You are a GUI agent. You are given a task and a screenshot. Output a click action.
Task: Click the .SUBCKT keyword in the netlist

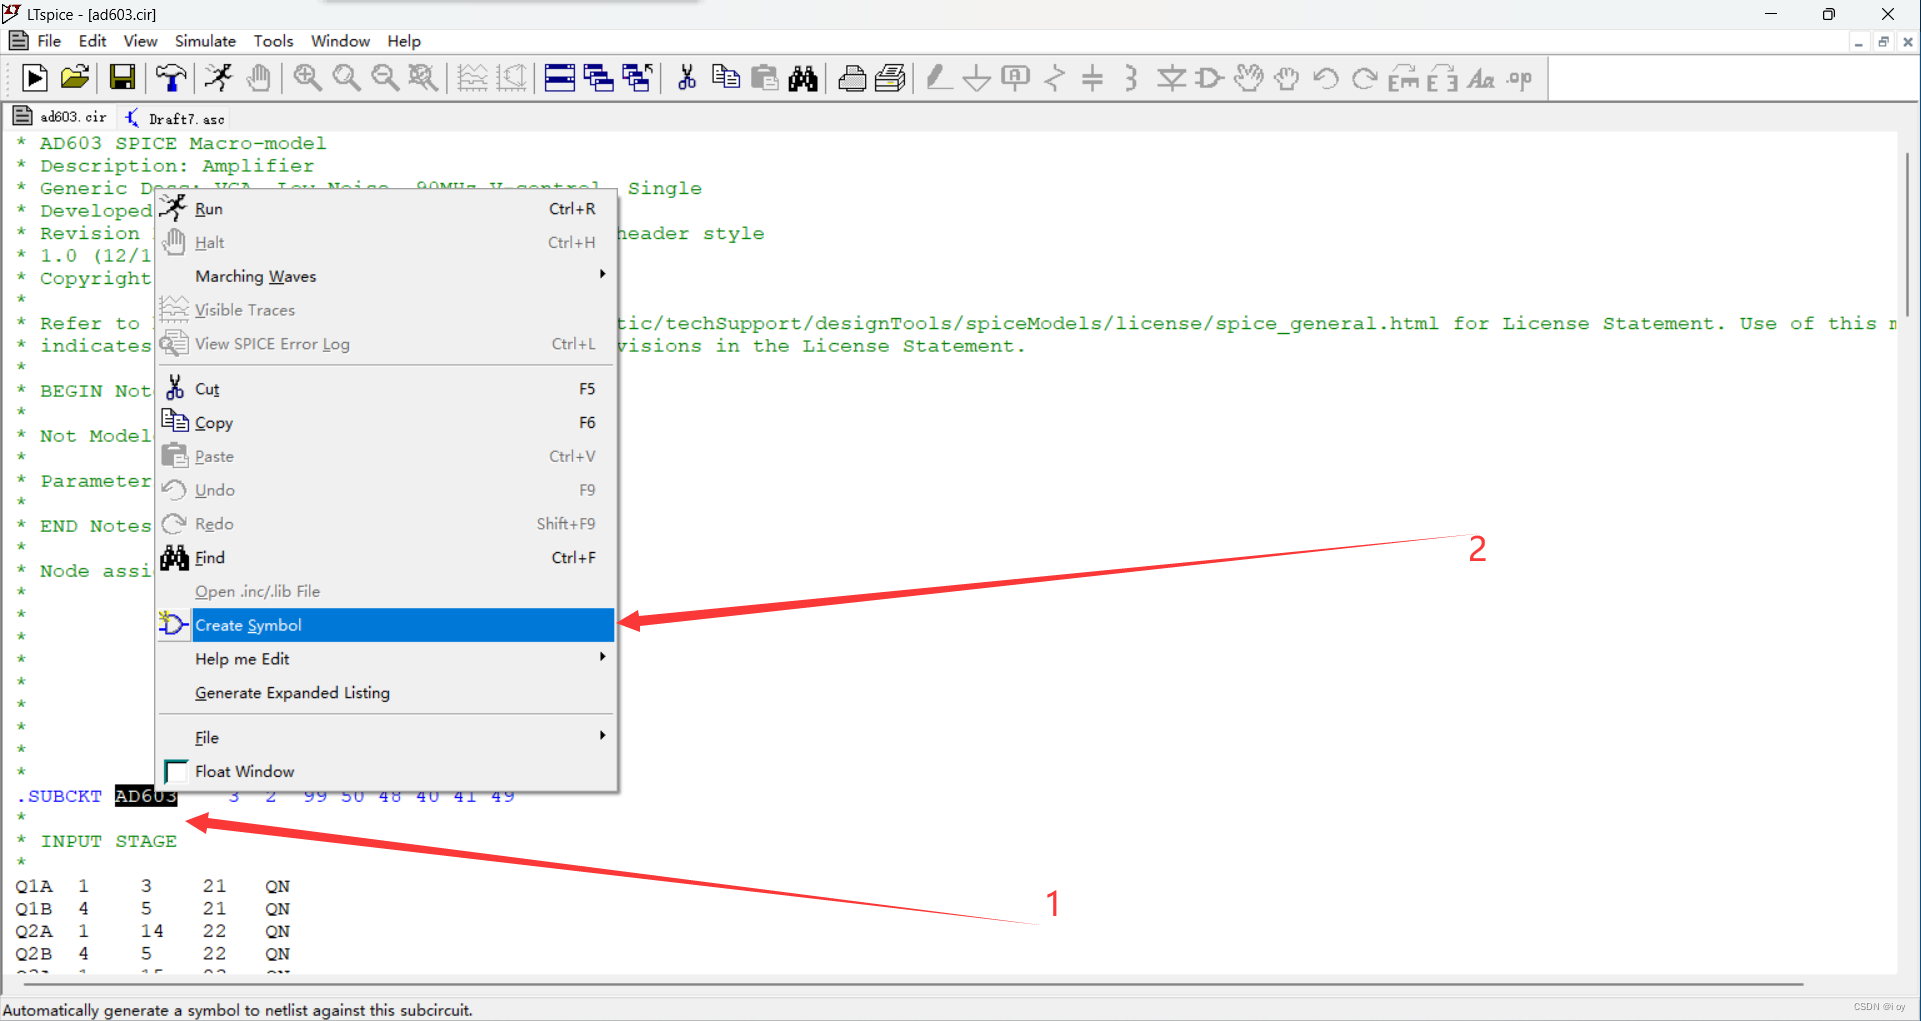[x=59, y=796]
